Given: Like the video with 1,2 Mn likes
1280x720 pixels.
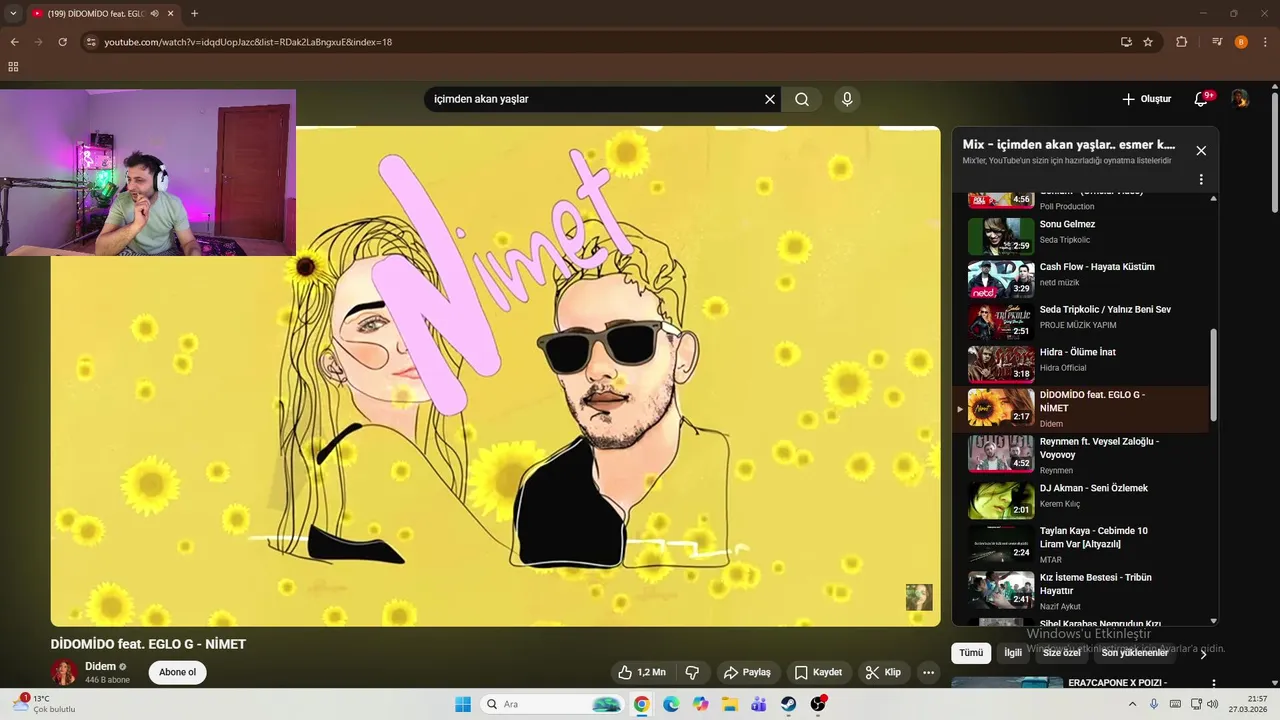Looking at the screenshot, I should [x=642, y=672].
